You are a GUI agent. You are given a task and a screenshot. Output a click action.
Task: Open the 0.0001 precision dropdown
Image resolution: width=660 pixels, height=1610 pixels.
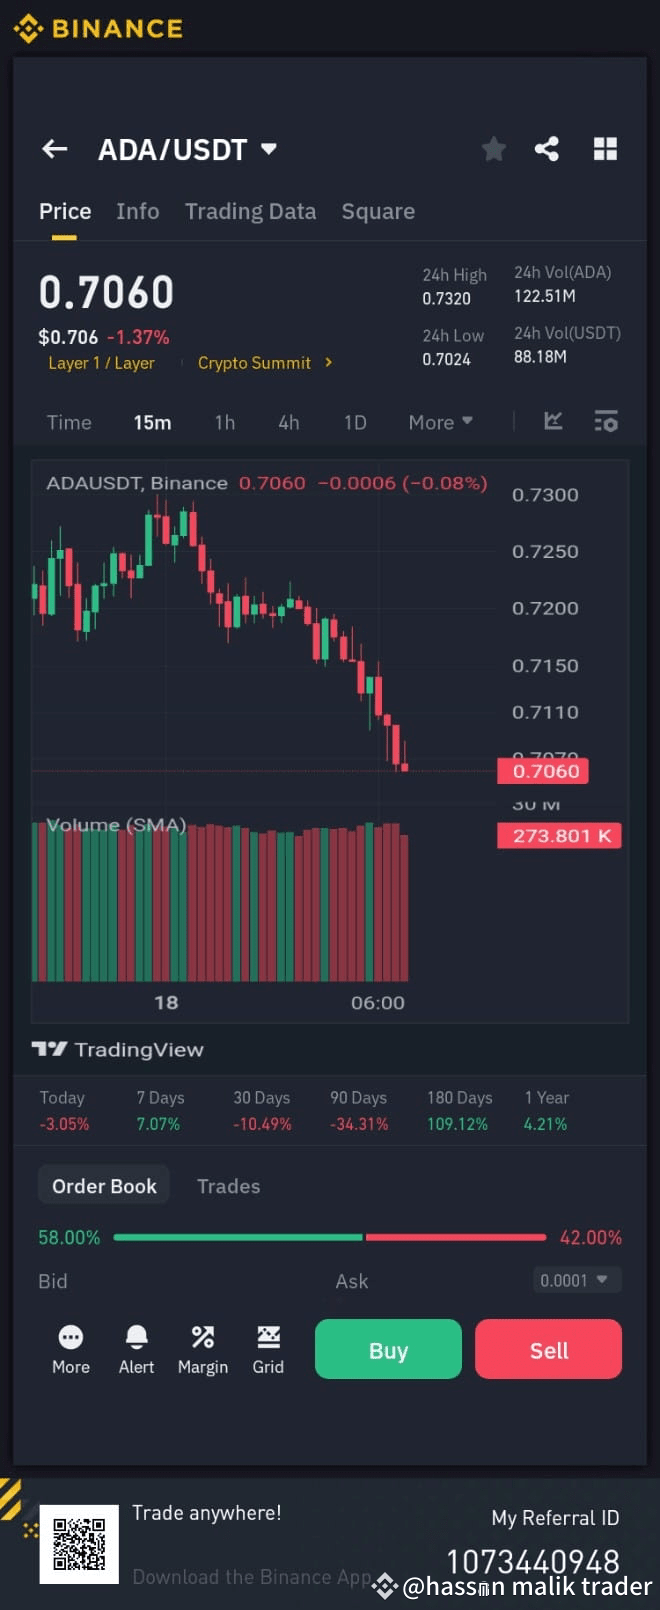pyautogui.click(x=577, y=1280)
